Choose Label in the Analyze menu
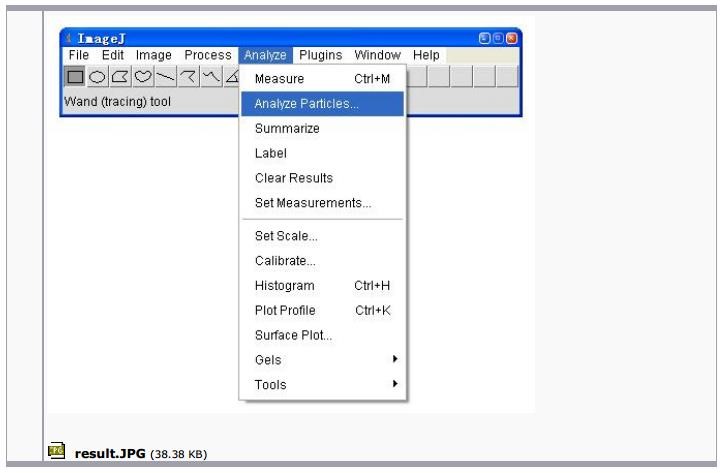Screen dimensions: 722x473 tap(322, 153)
